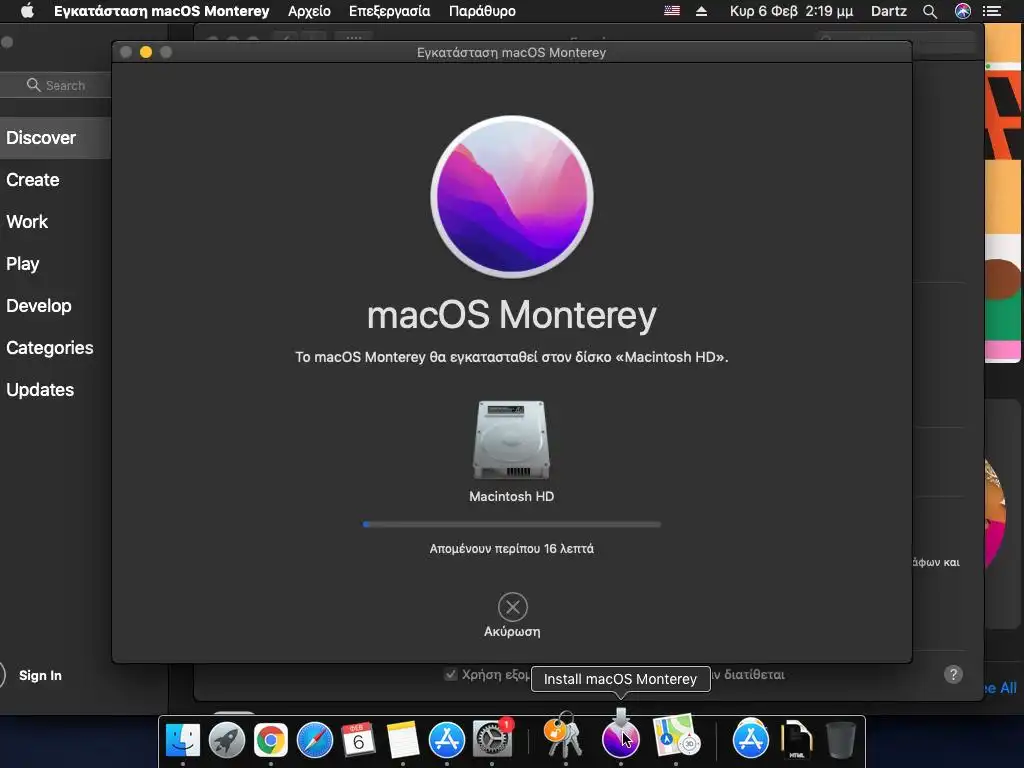Screen dimensions: 1024x768
Task: Minimize the installer with the yellow button
Action: pyautogui.click(x=146, y=52)
